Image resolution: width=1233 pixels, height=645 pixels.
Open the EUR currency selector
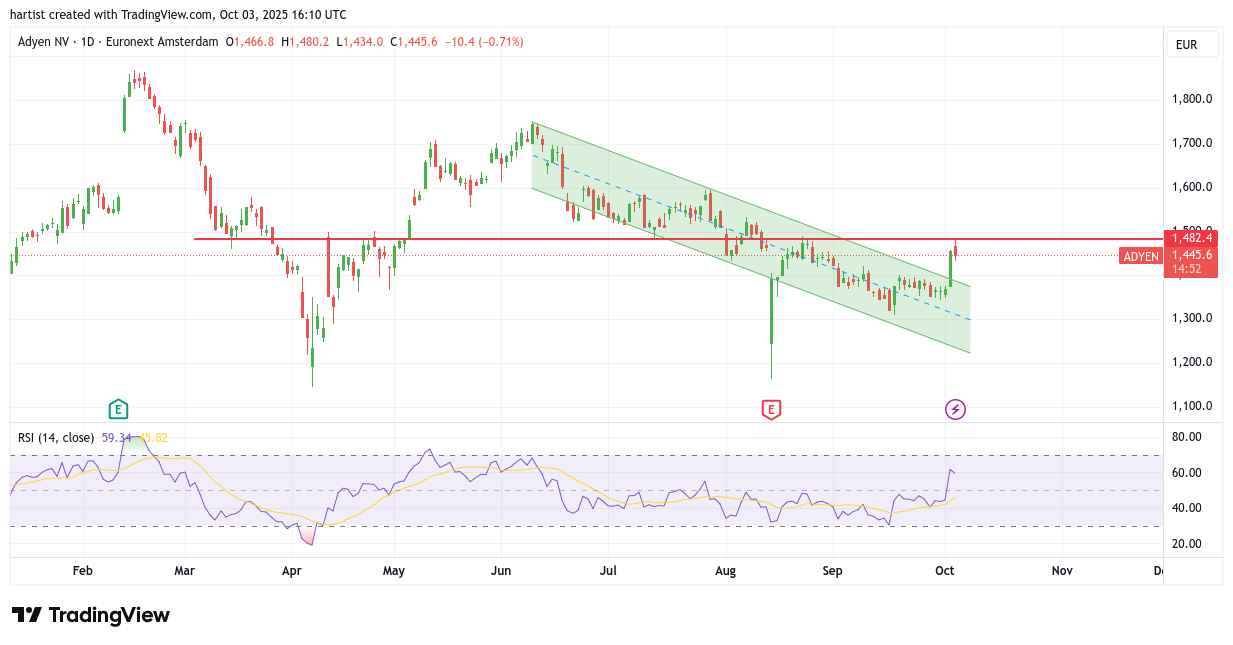pos(1192,44)
